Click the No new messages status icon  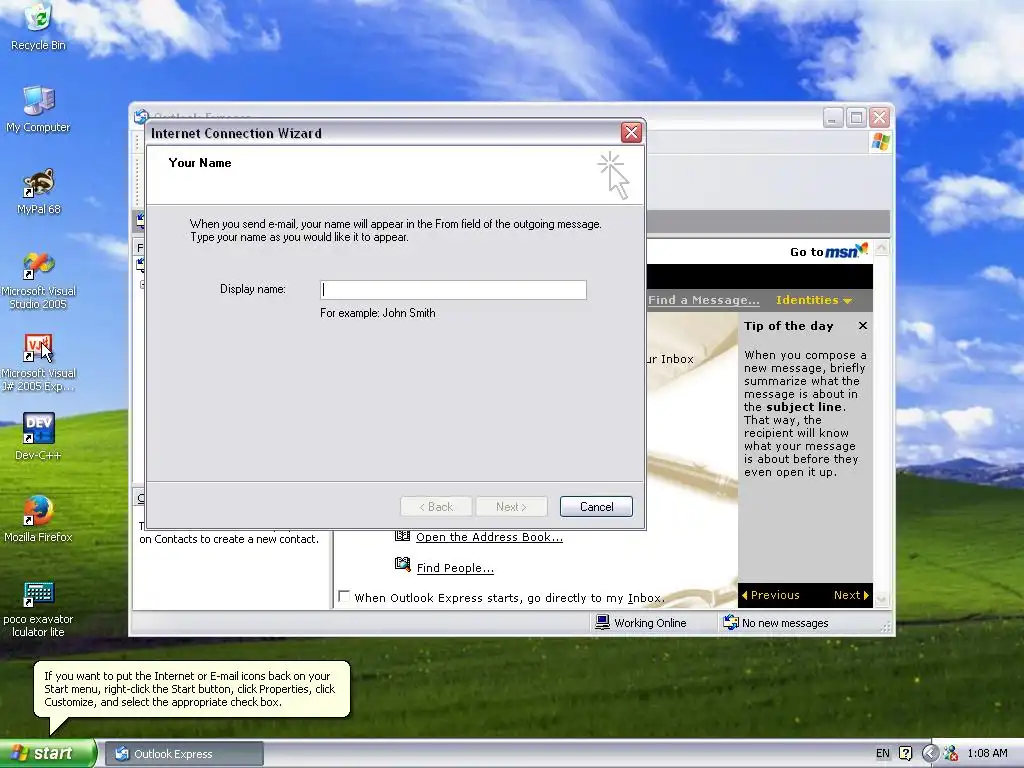(730, 622)
